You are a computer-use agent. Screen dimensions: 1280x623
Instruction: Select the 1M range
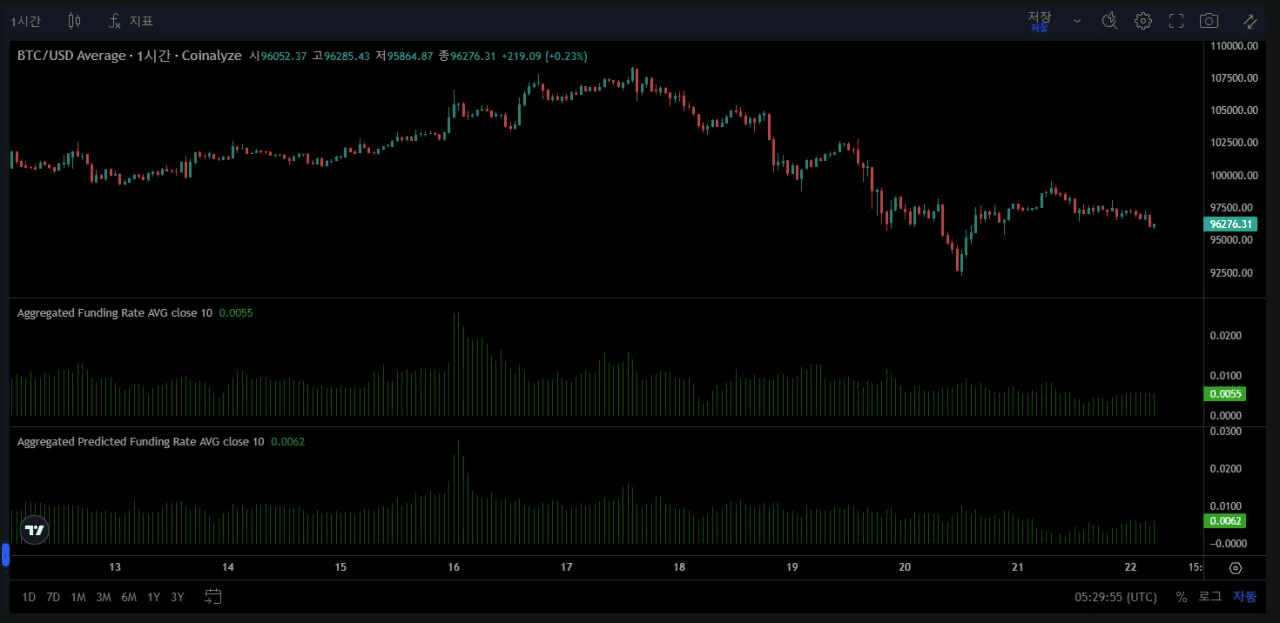pos(78,597)
